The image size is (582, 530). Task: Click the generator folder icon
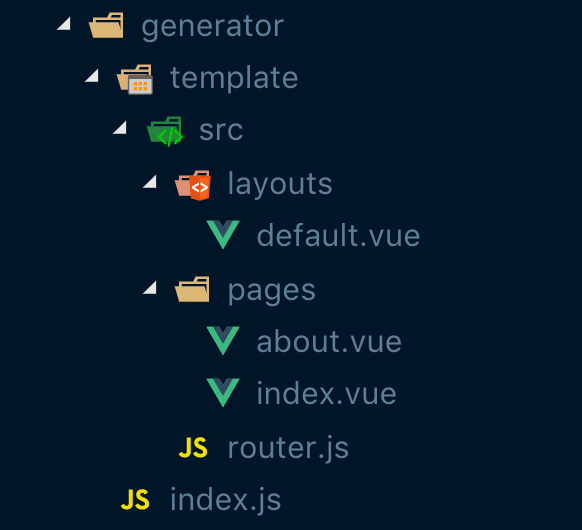point(106,25)
